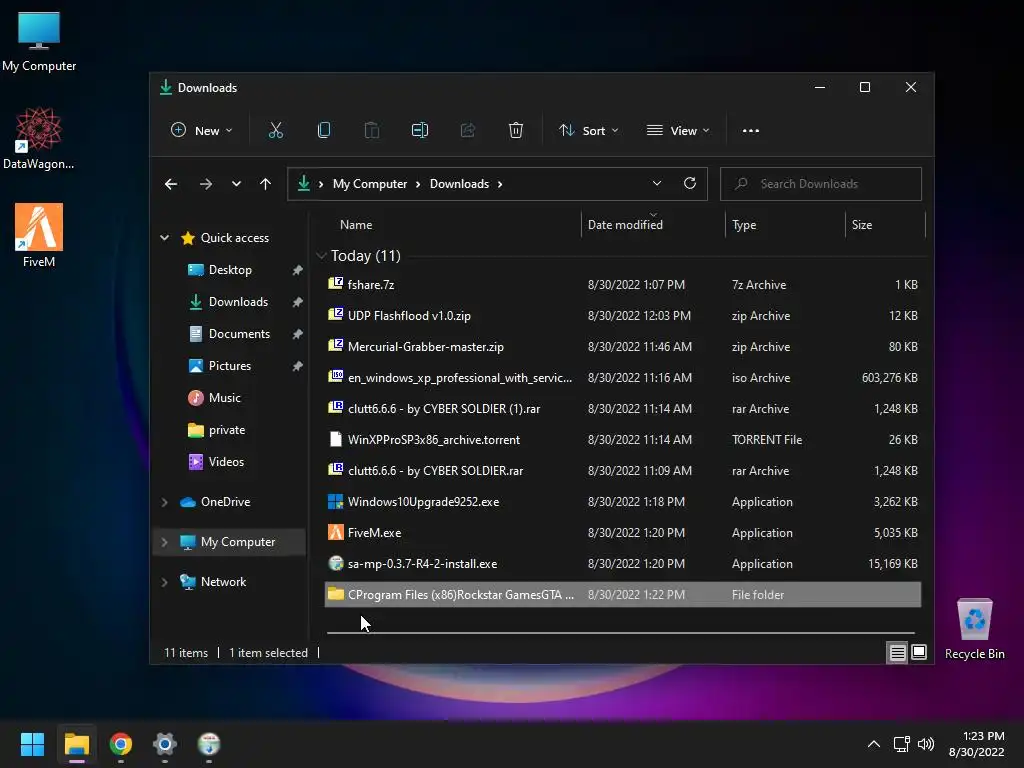Switch to large thumbnails view icon in status bar
The height and width of the screenshot is (768, 1024).
point(919,652)
